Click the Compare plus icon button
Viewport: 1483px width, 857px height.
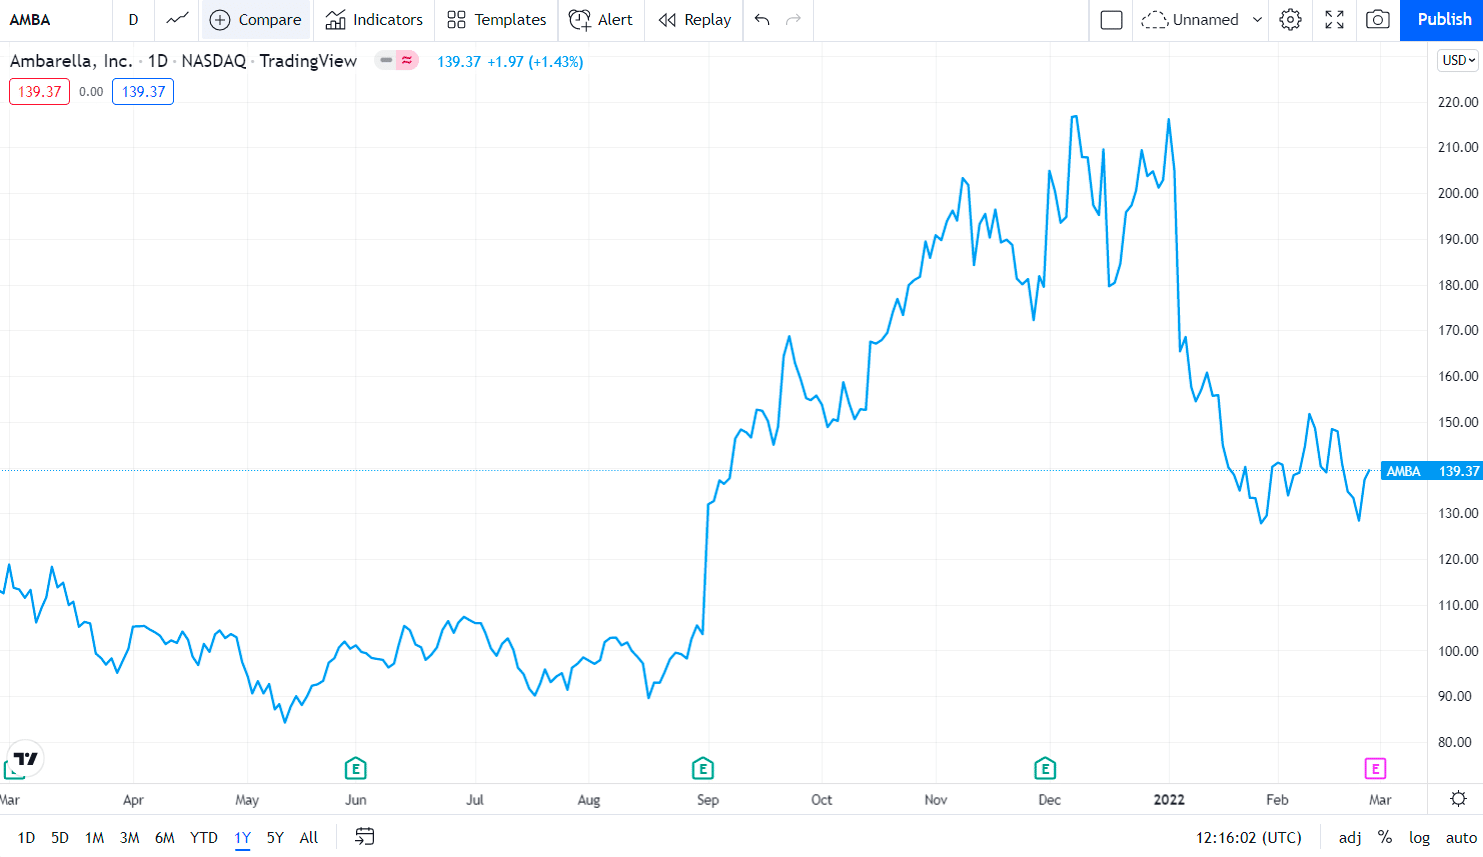(x=256, y=19)
